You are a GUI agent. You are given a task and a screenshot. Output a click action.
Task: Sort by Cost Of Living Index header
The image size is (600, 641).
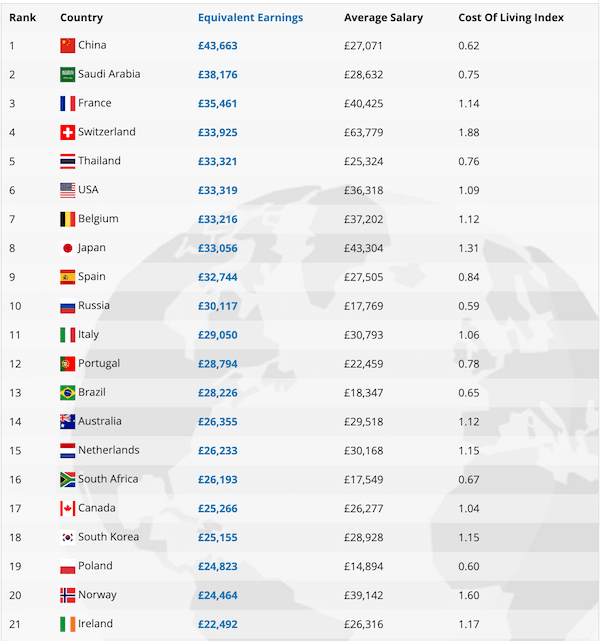tap(511, 18)
